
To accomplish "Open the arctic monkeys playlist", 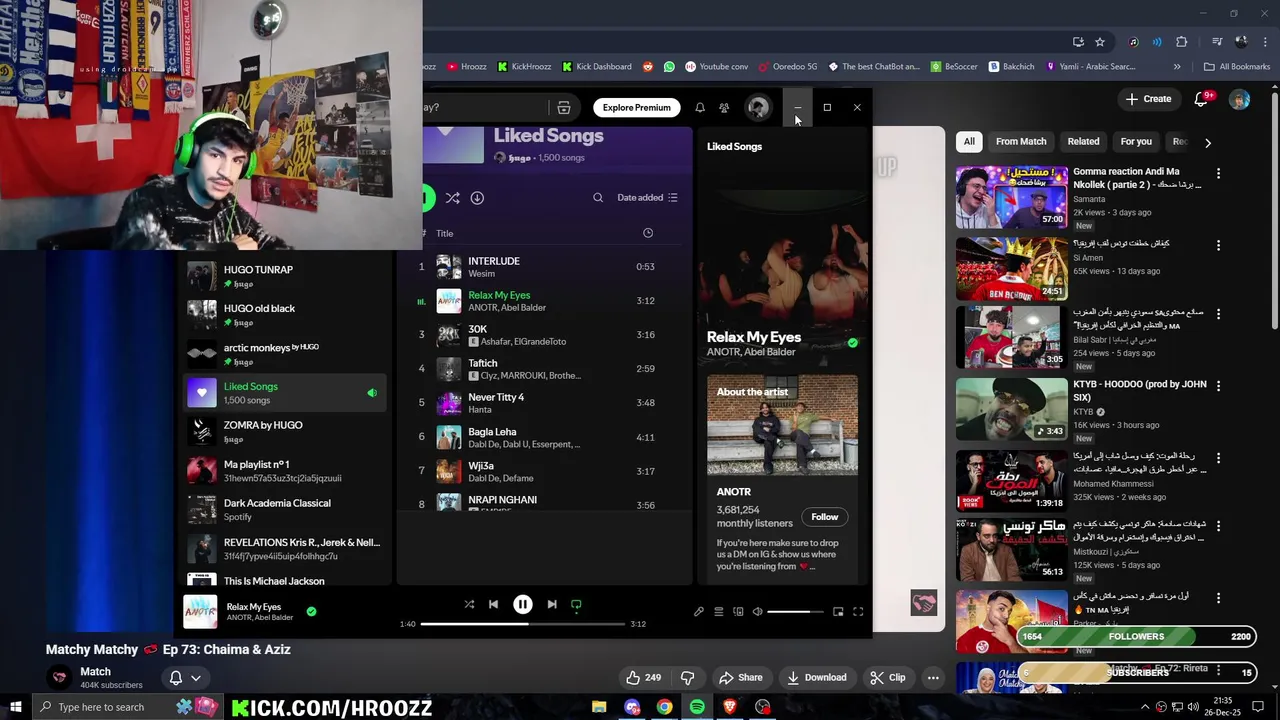I will (284, 354).
